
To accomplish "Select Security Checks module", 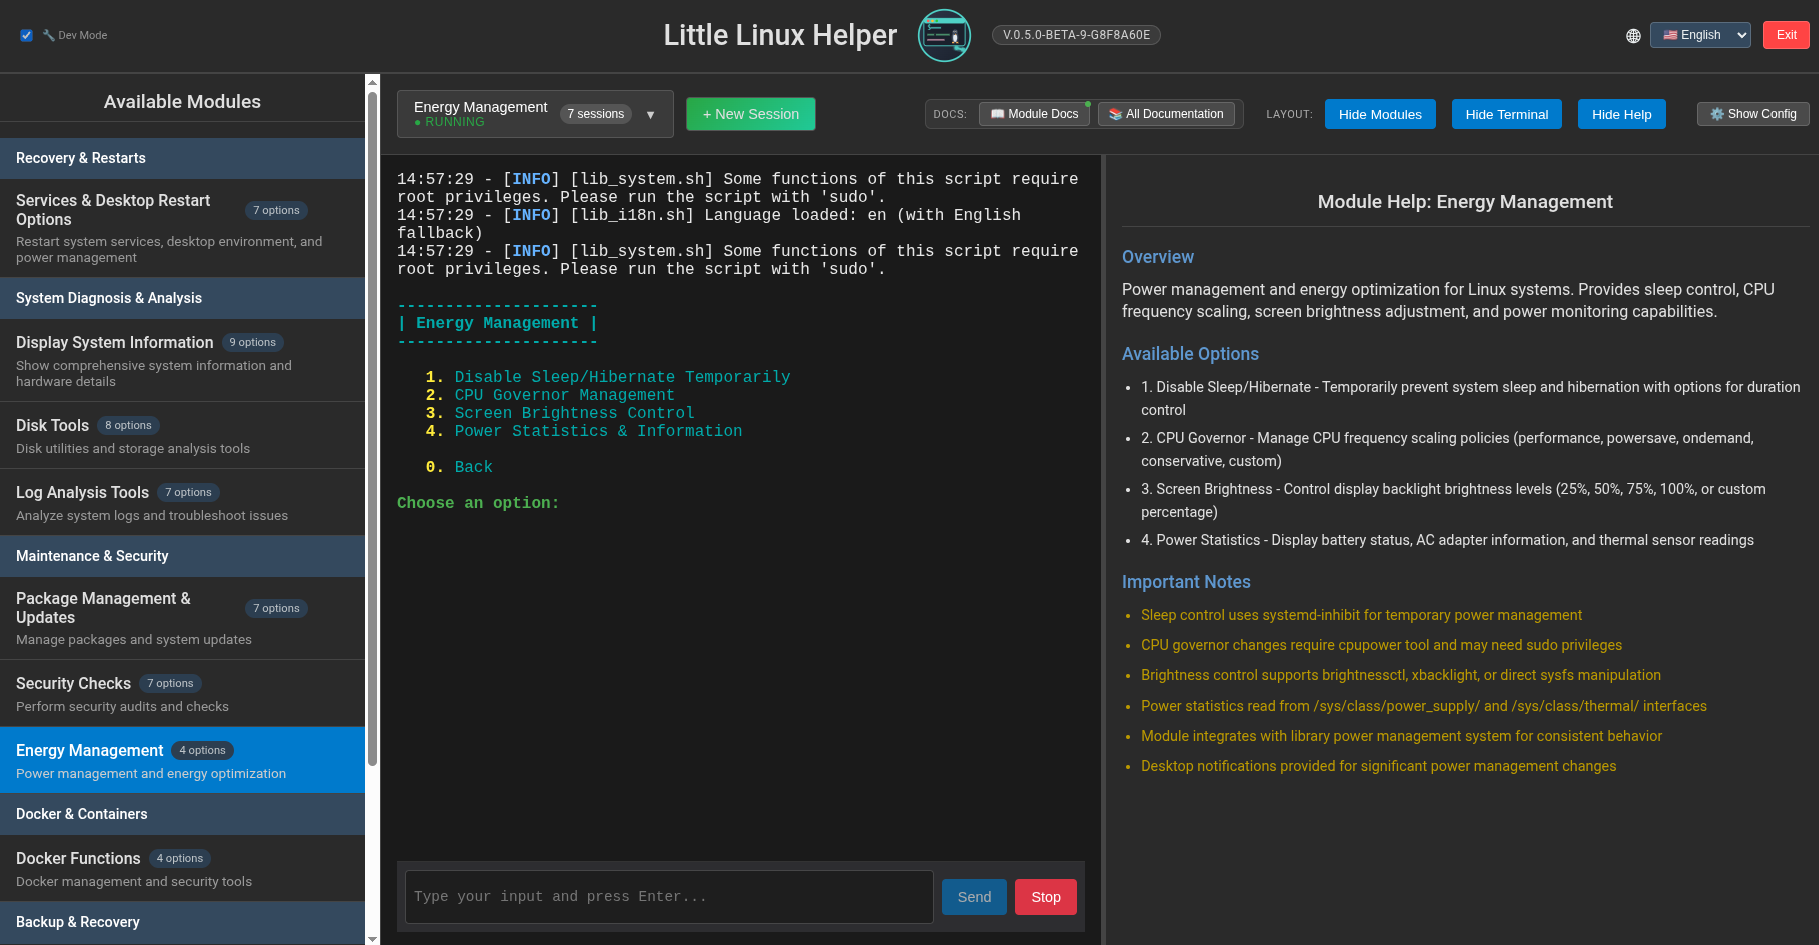I will [x=182, y=693].
